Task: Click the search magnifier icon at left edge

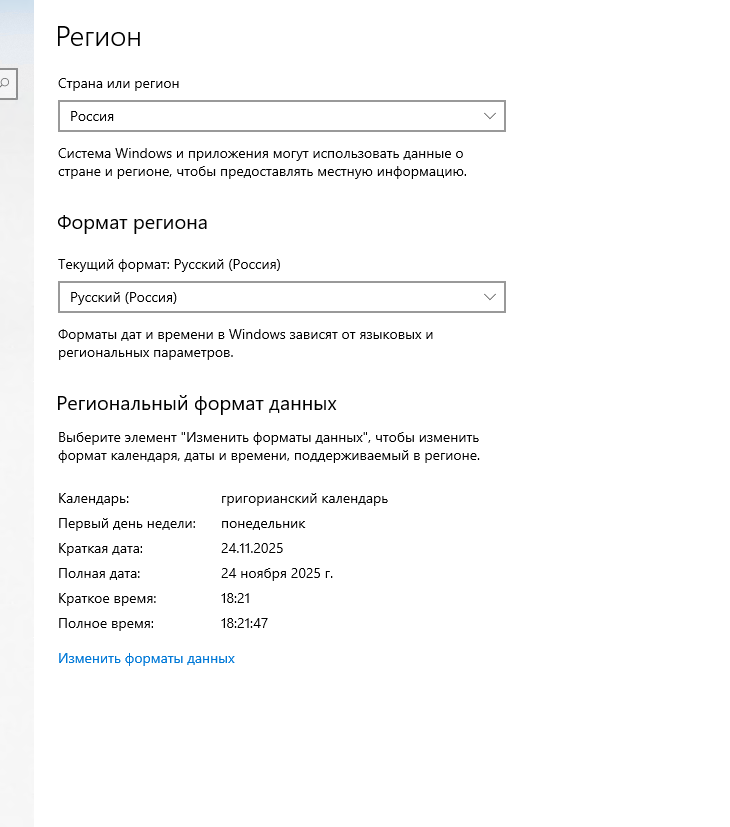Action: [x=5, y=84]
